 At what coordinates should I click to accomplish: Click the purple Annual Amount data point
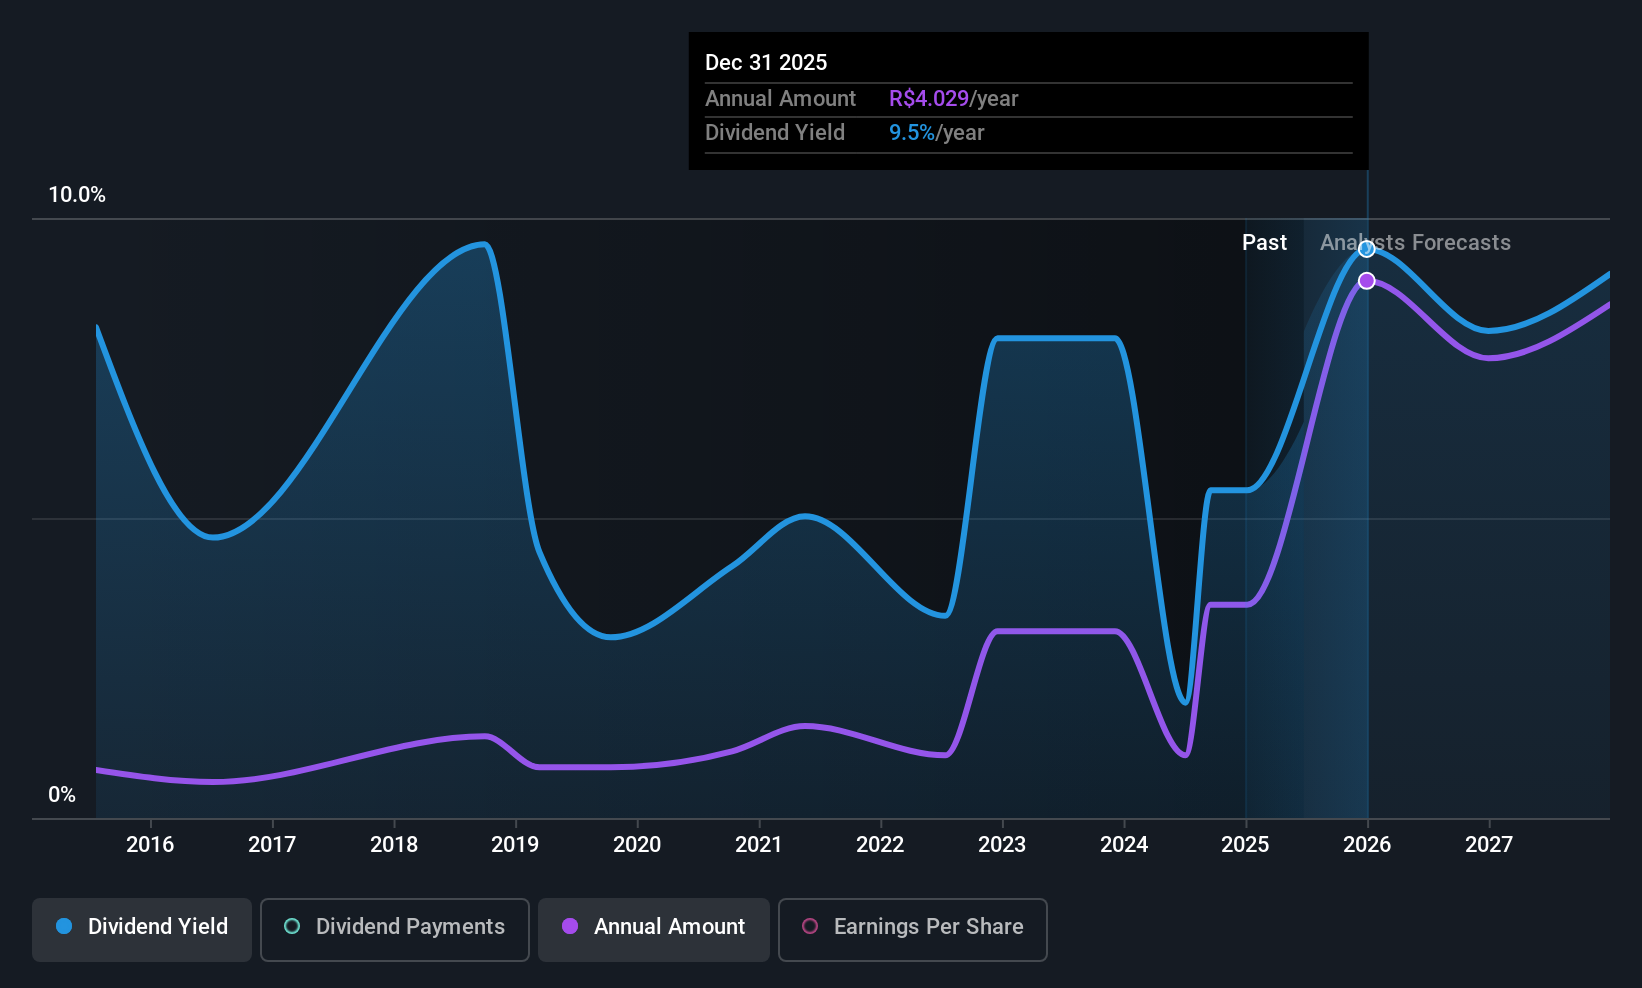(x=1367, y=281)
